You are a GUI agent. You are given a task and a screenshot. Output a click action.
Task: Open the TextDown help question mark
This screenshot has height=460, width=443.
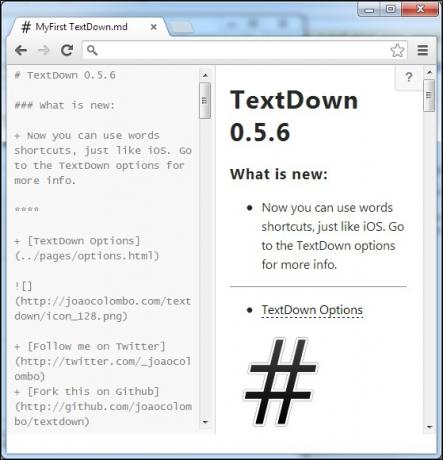tap(409, 77)
